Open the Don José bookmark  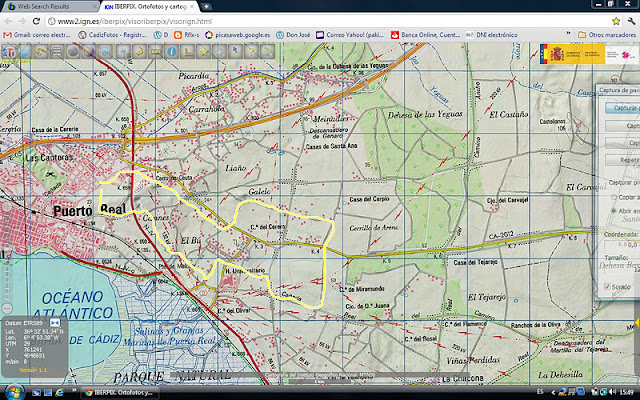[x=293, y=35]
